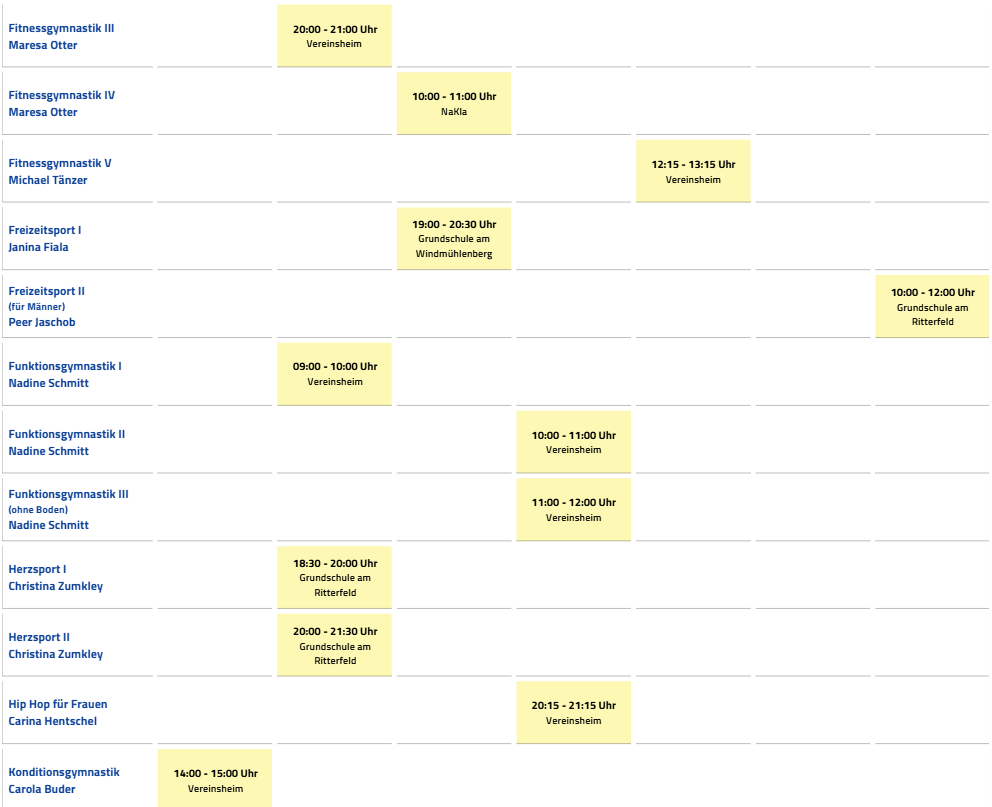Image resolution: width=992 pixels, height=807 pixels.
Task: Select the 09:00 - 10:00 Uhr Vereinsheim slot
Action: pyautogui.click(x=334, y=374)
